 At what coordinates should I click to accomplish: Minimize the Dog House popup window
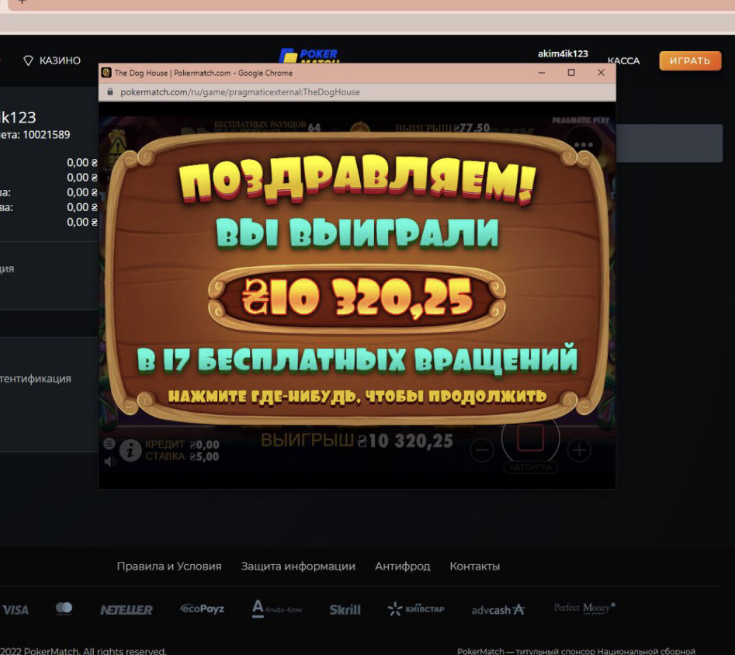[x=541, y=73]
